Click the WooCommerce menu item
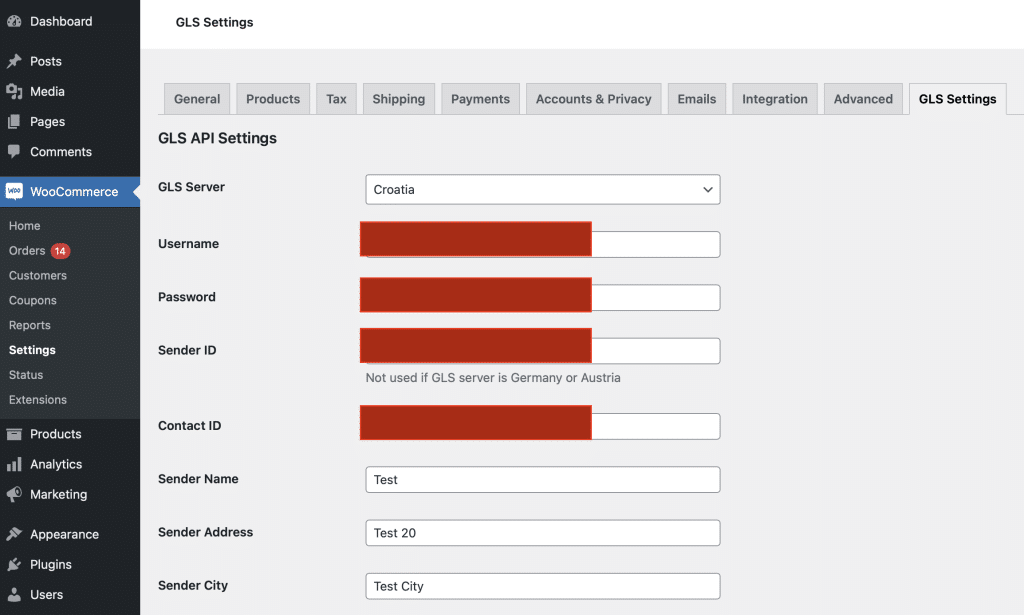 [x=70, y=191]
